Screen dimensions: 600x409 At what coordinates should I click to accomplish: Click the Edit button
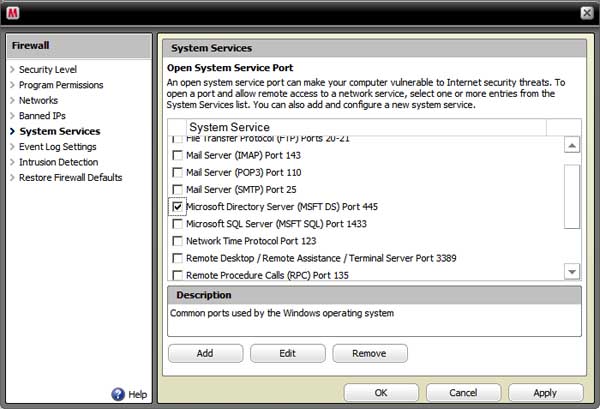(x=287, y=353)
